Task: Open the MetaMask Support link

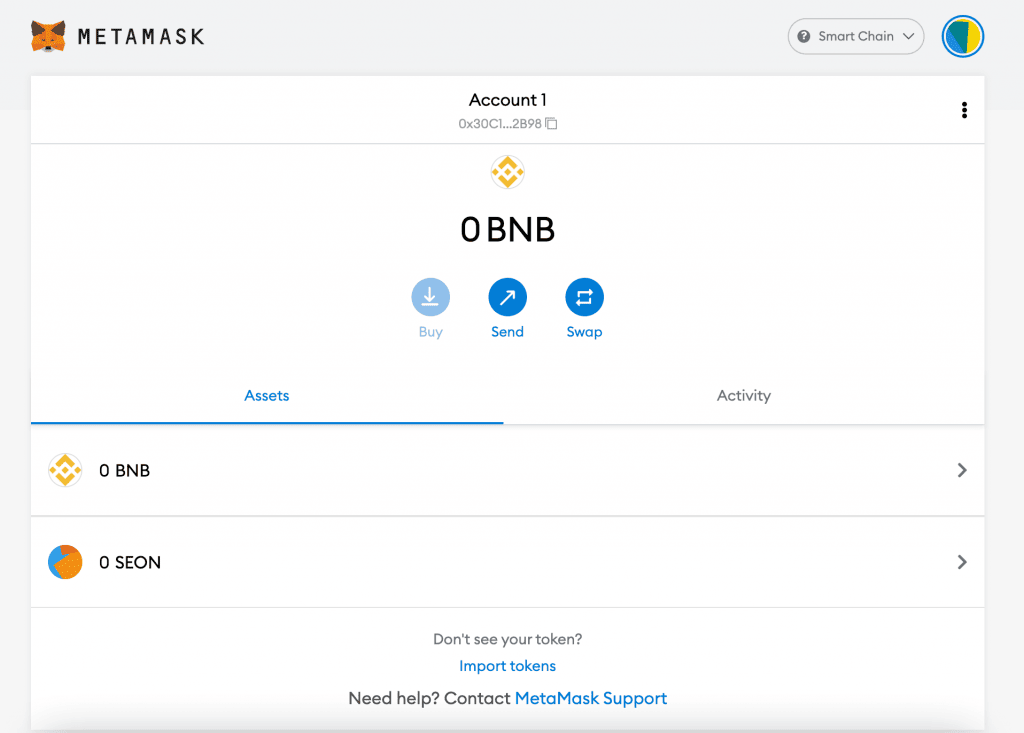Action: click(x=591, y=698)
